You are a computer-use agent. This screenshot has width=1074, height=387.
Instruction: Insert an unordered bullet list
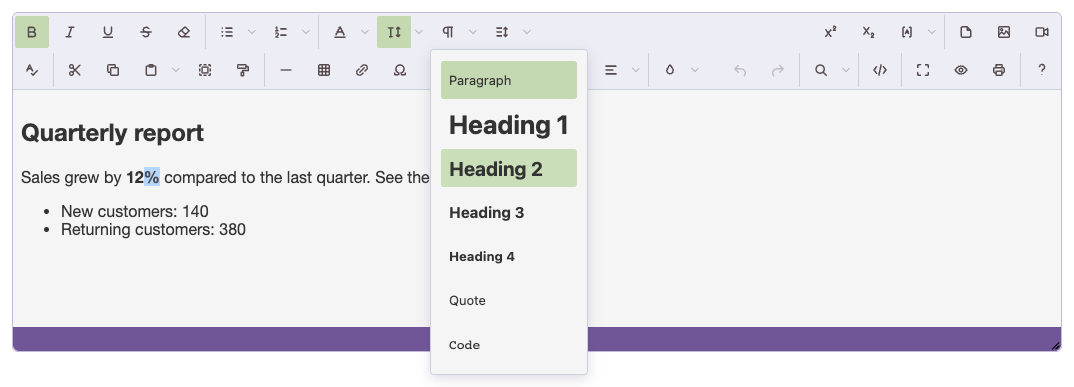tap(227, 32)
